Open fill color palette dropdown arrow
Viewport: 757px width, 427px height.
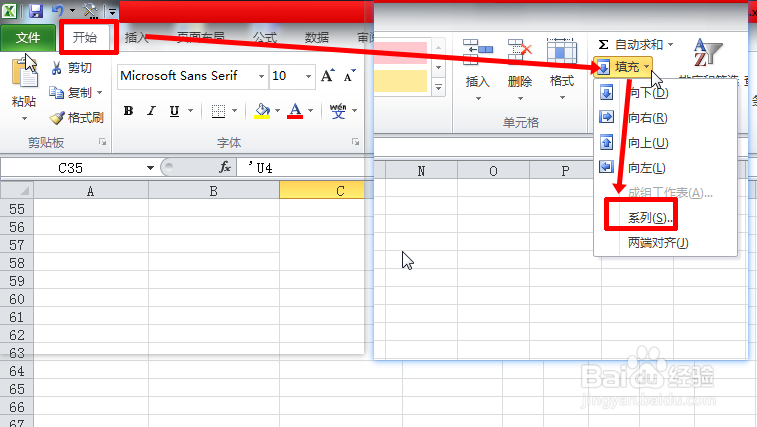pyautogui.click(x=278, y=111)
